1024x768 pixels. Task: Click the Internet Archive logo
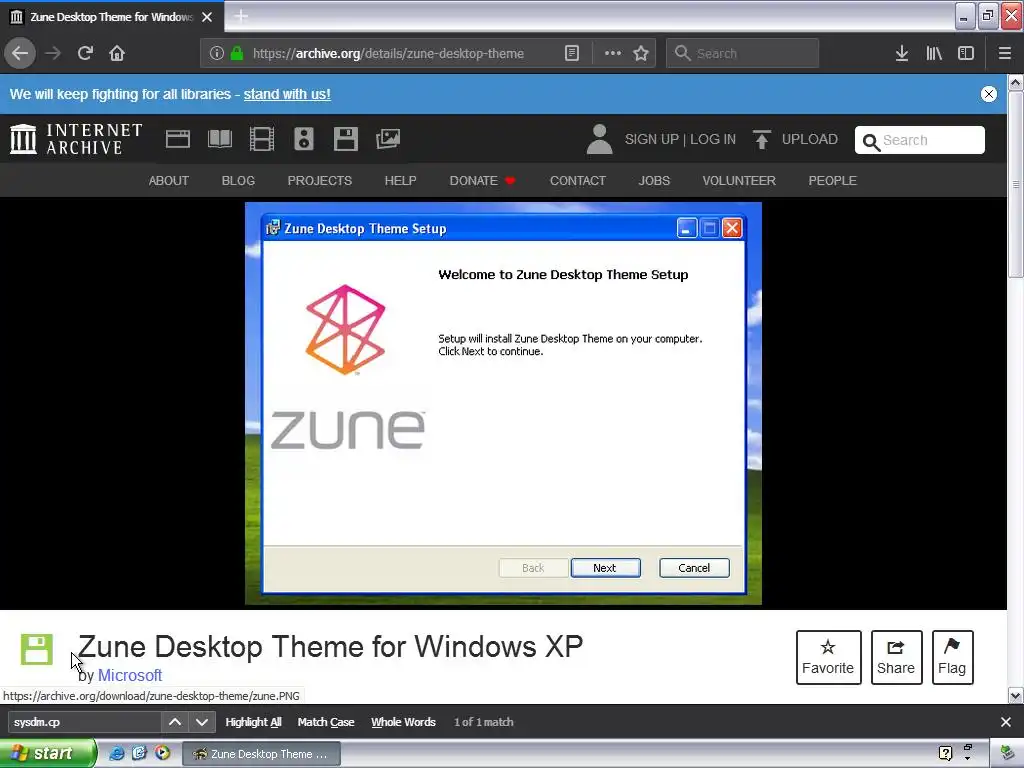tap(76, 139)
